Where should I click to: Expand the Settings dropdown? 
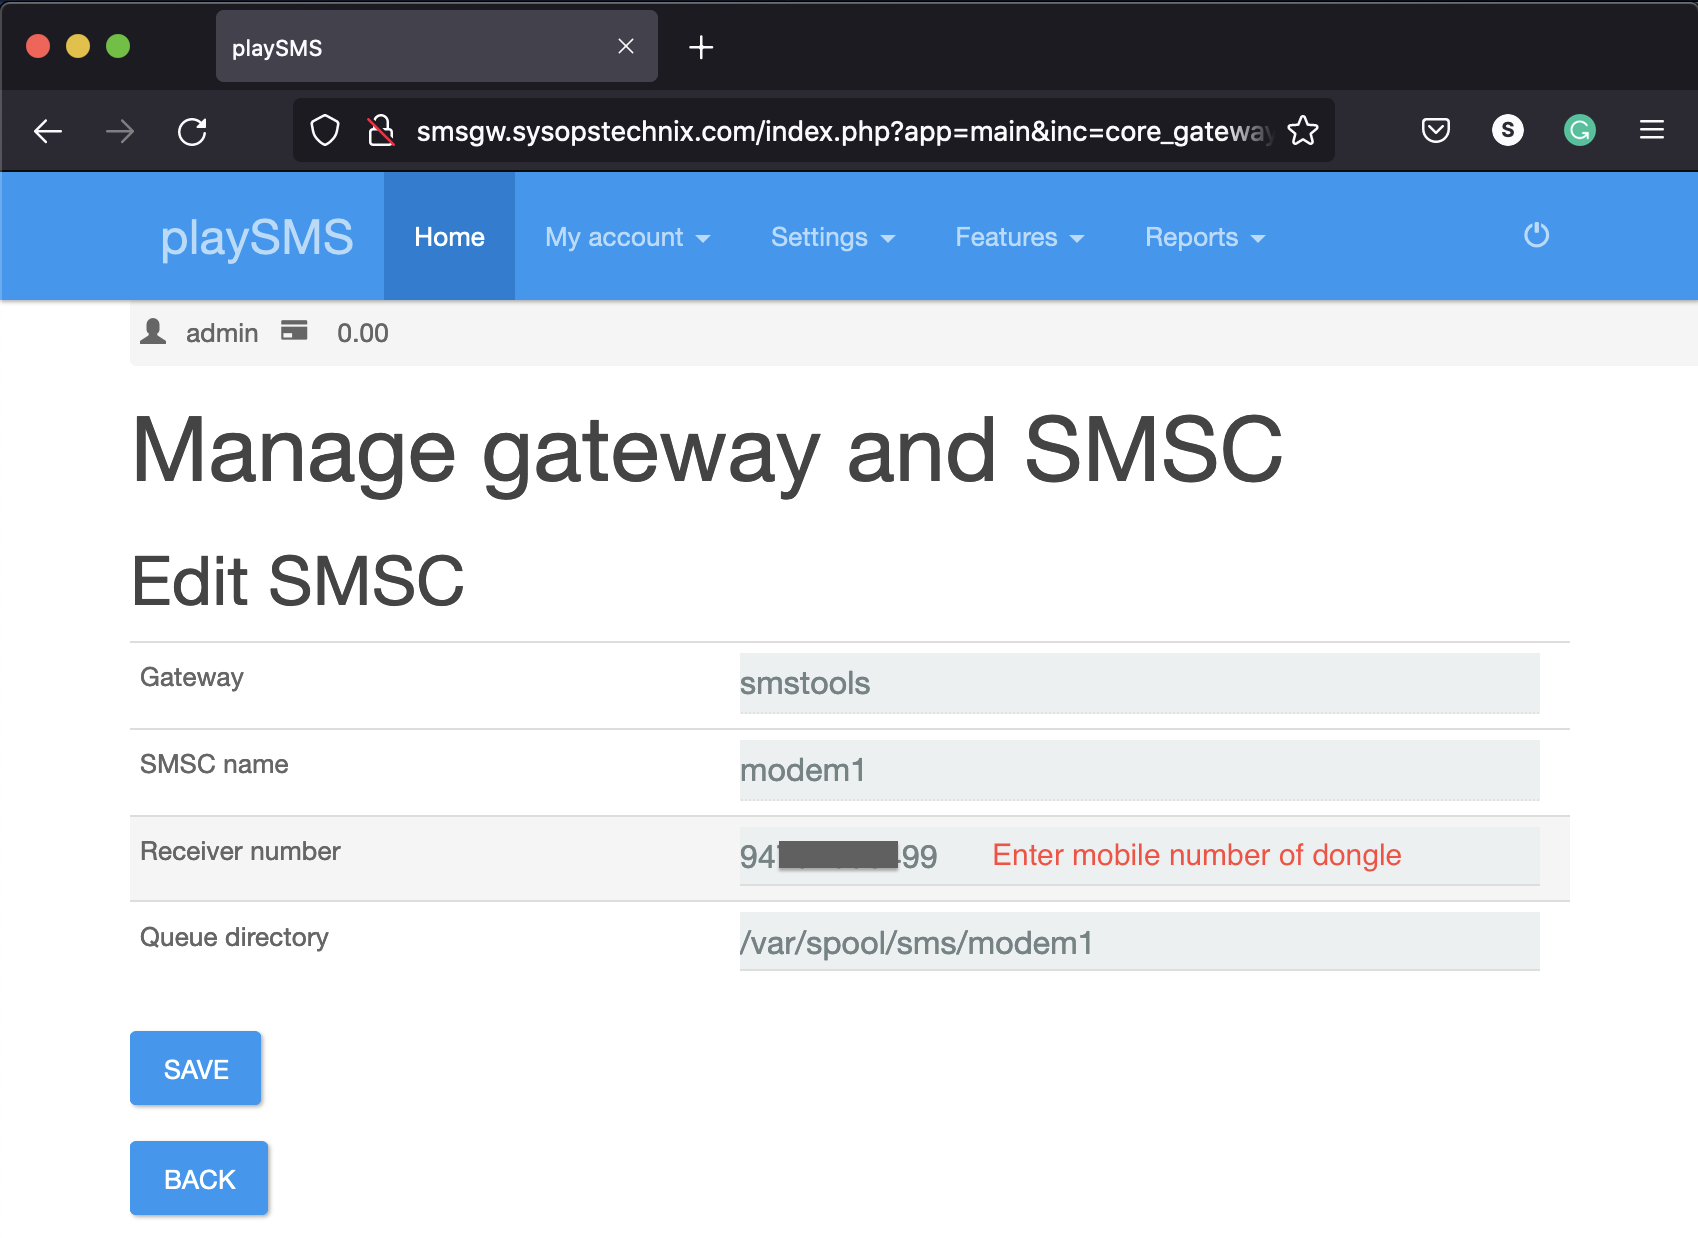click(x=832, y=237)
